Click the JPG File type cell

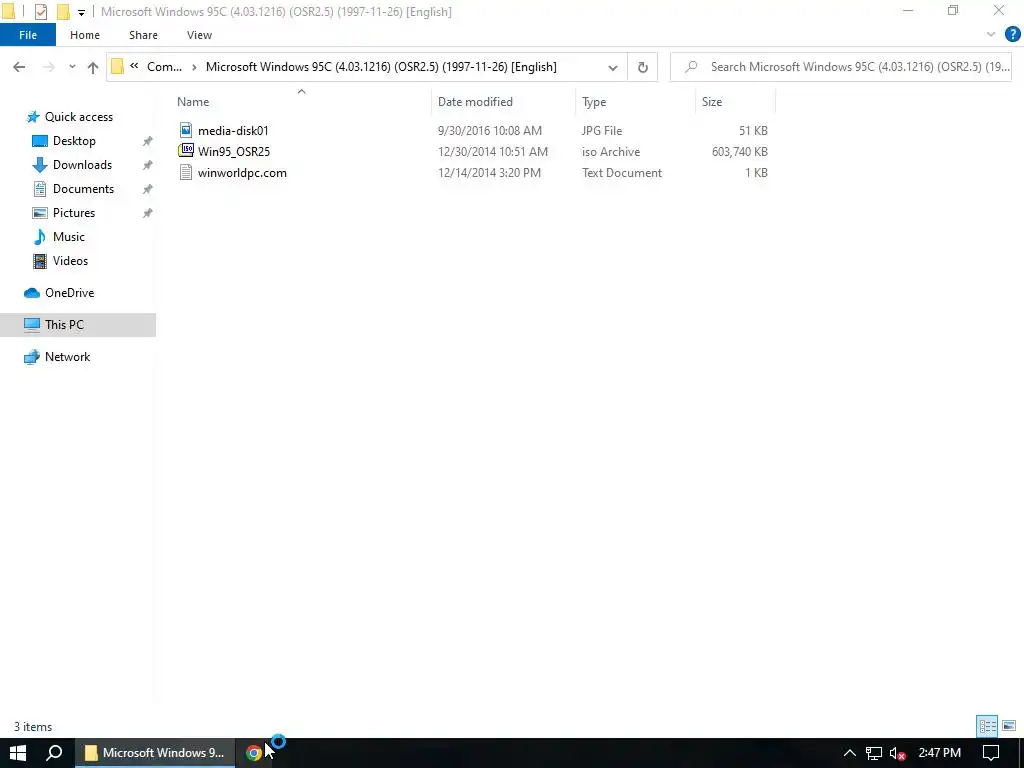click(601, 131)
